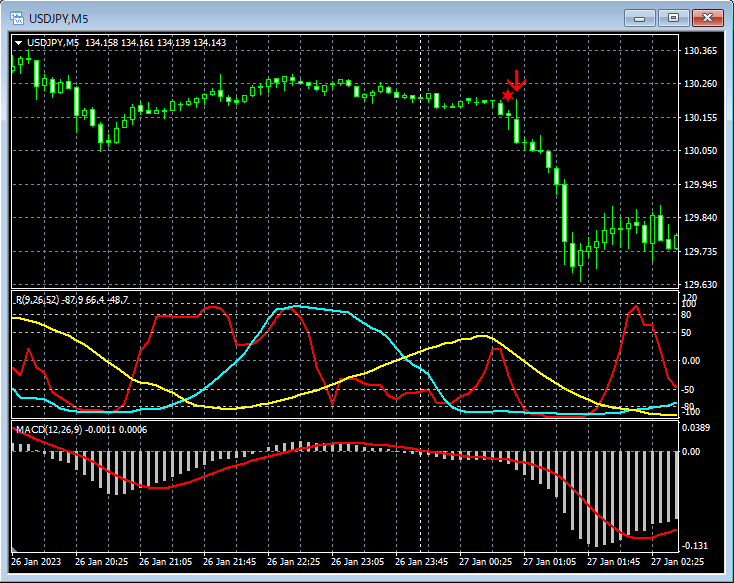Click the USDJPY,M5 chart window icon
This screenshot has height=583, width=734.
click(x=17, y=18)
